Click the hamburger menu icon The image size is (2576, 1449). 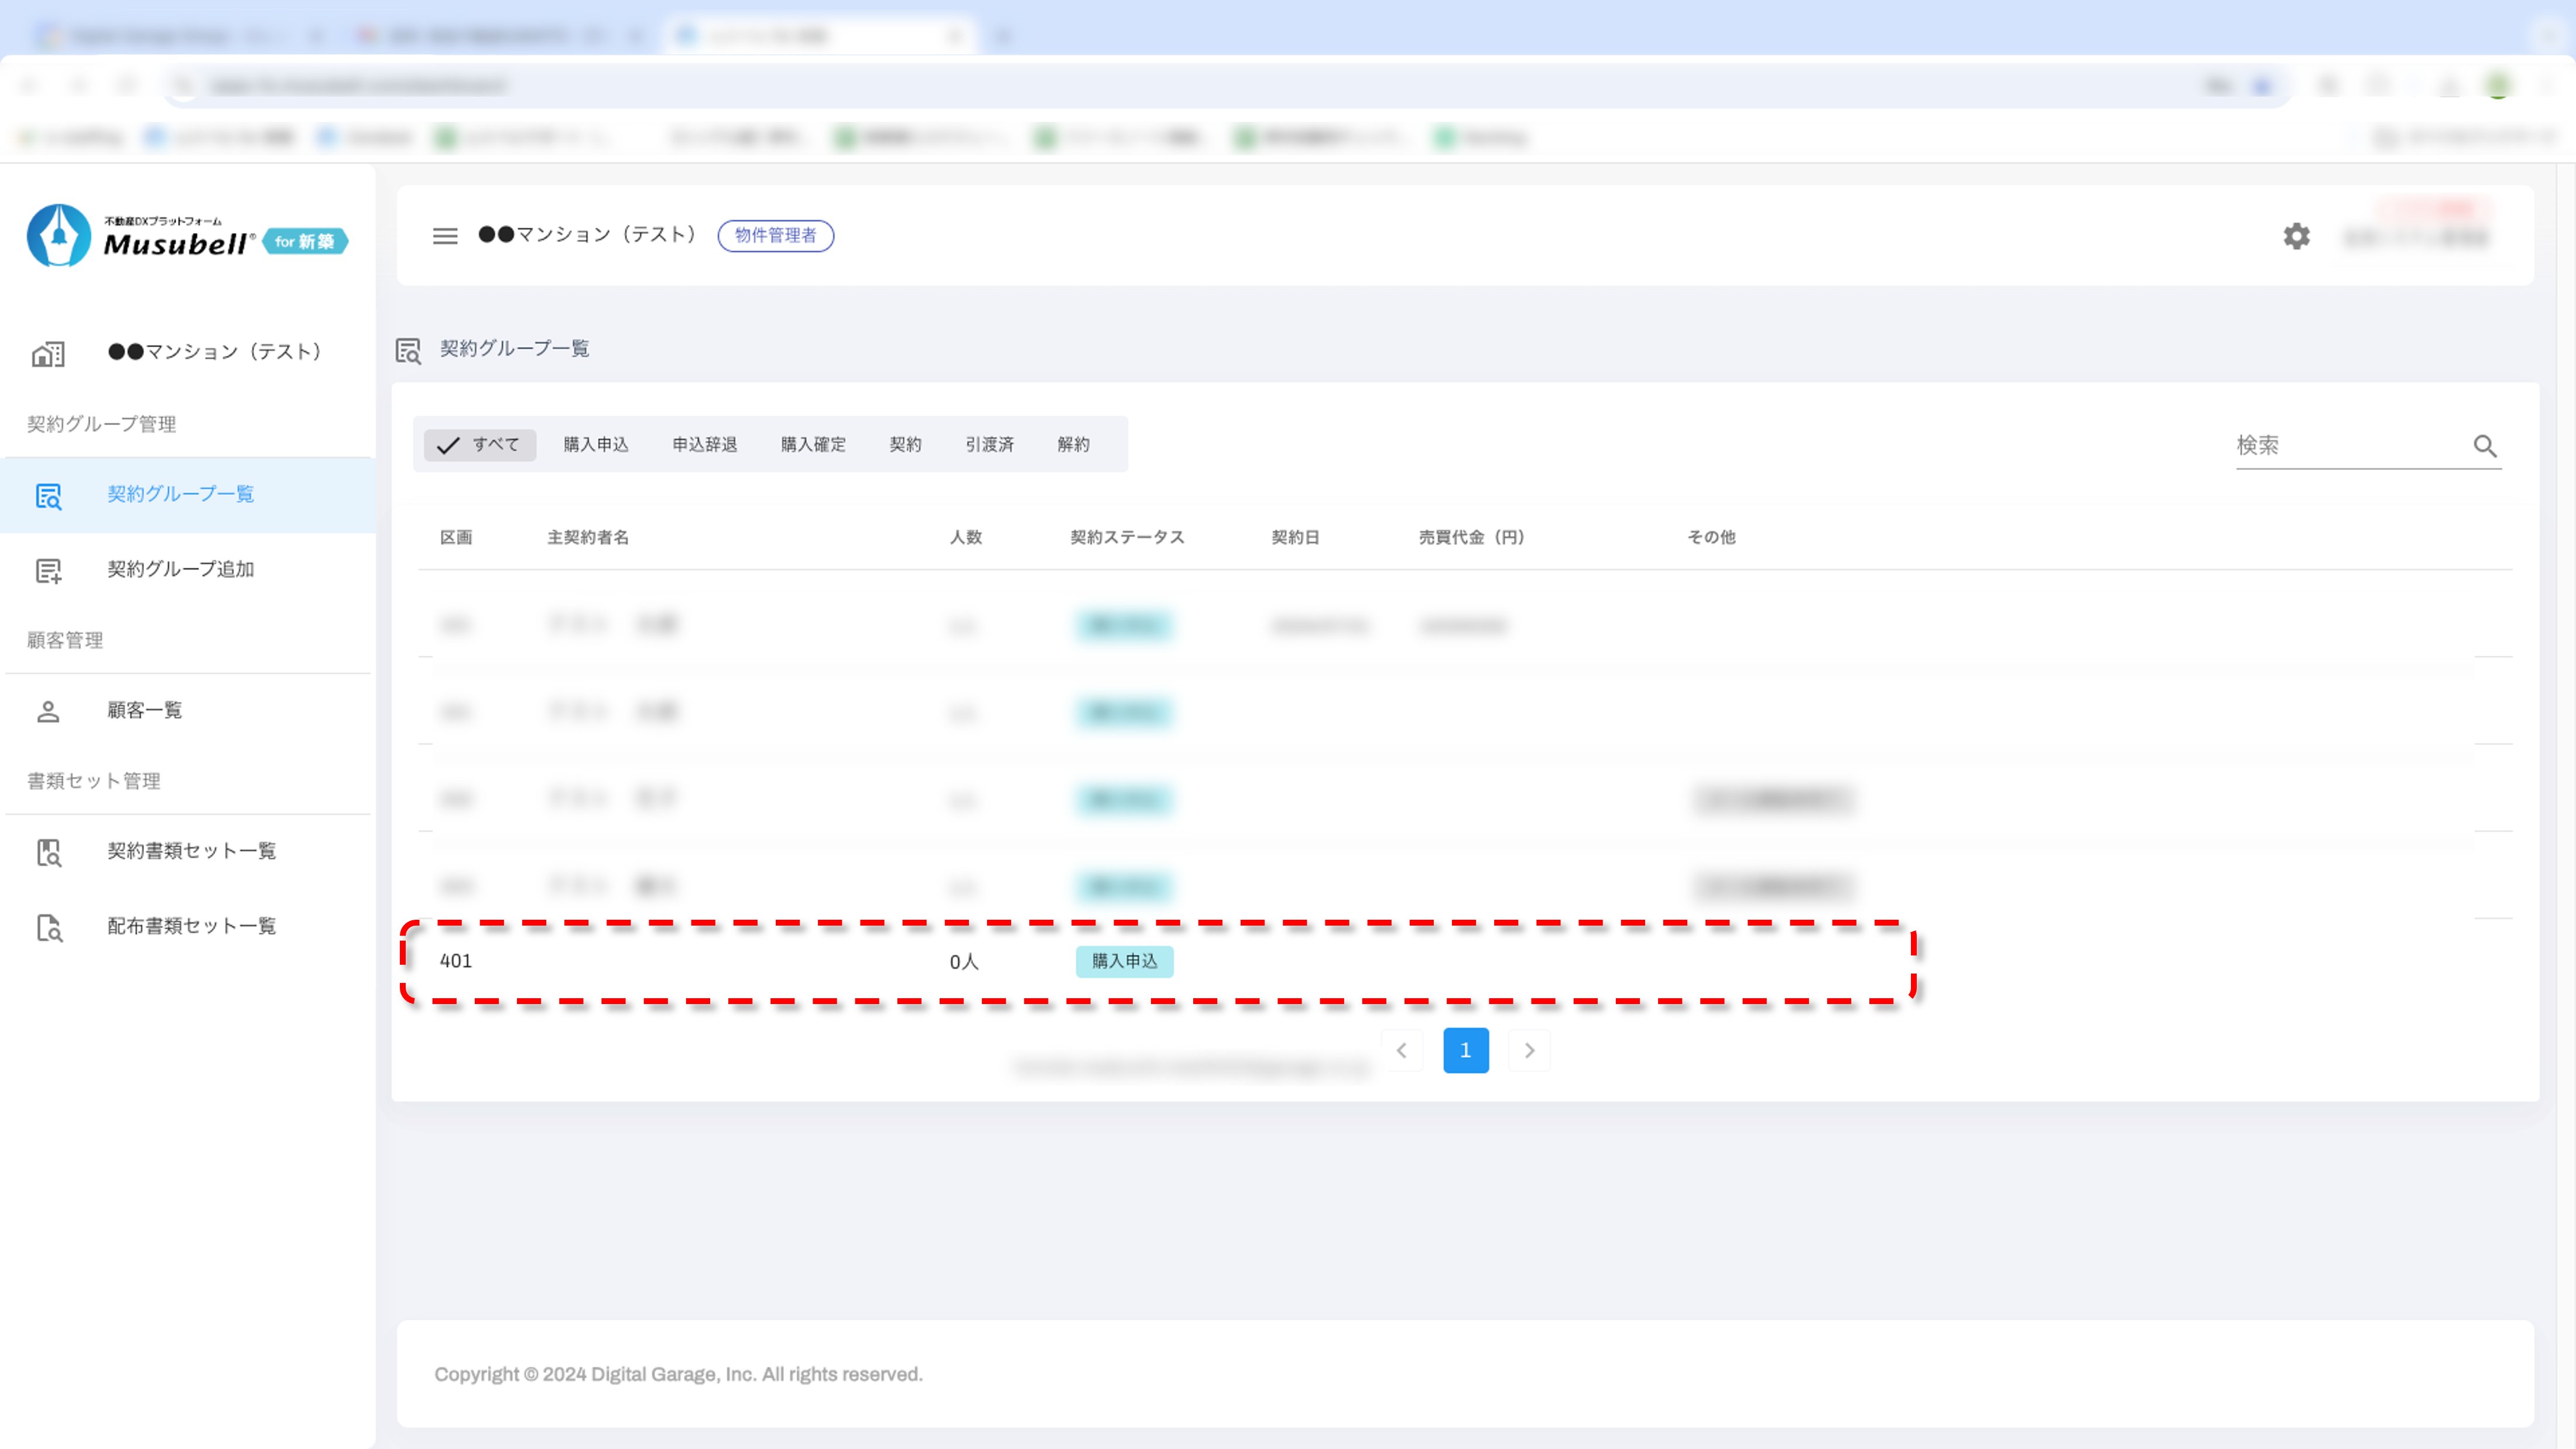(445, 236)
